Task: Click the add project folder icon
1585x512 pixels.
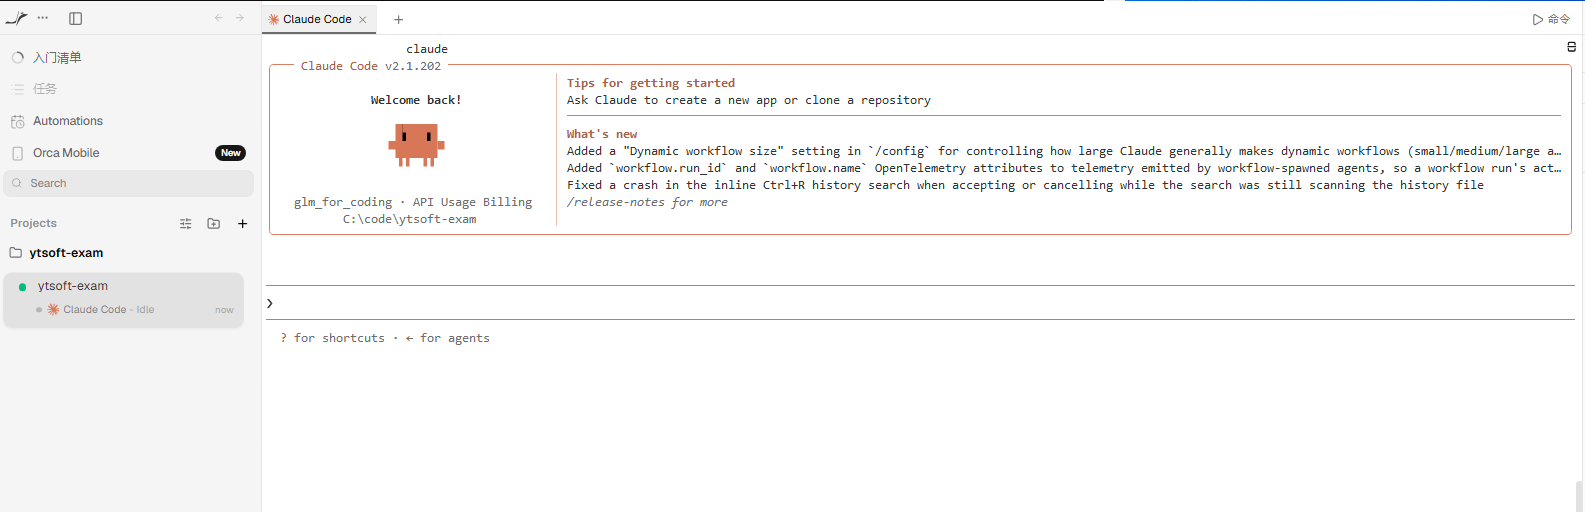Action: pyautogui.click(x=214, y=224)
